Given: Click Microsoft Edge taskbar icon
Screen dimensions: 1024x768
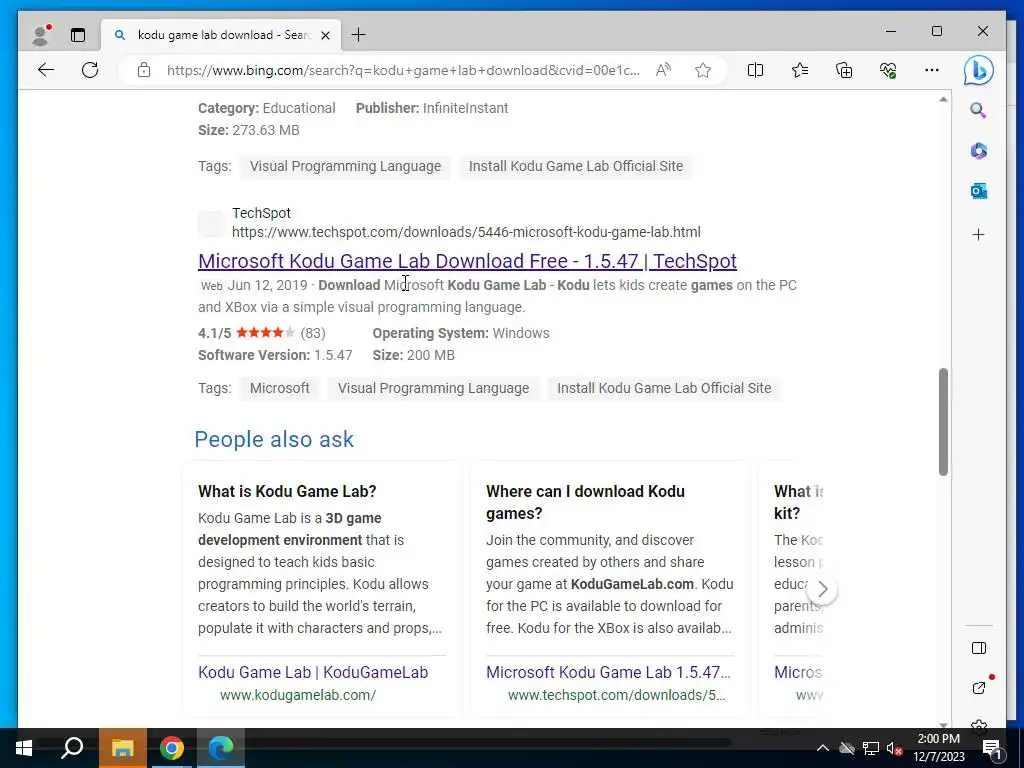Looking at the screenshot, I should tap(221, 748).
